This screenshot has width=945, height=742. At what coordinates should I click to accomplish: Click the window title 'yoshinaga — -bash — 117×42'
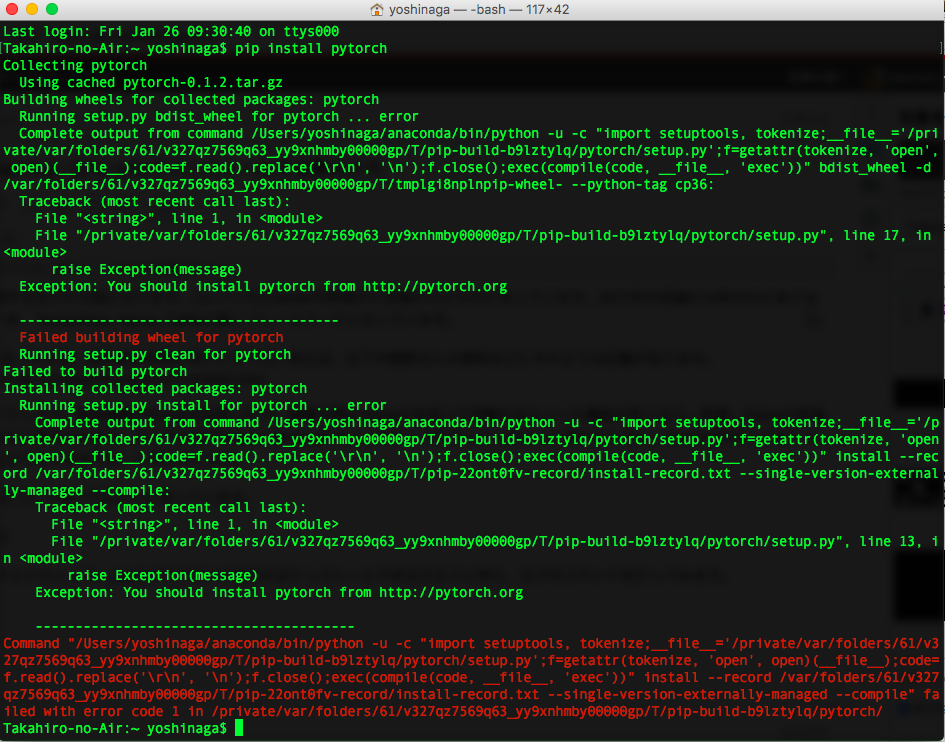479,10
